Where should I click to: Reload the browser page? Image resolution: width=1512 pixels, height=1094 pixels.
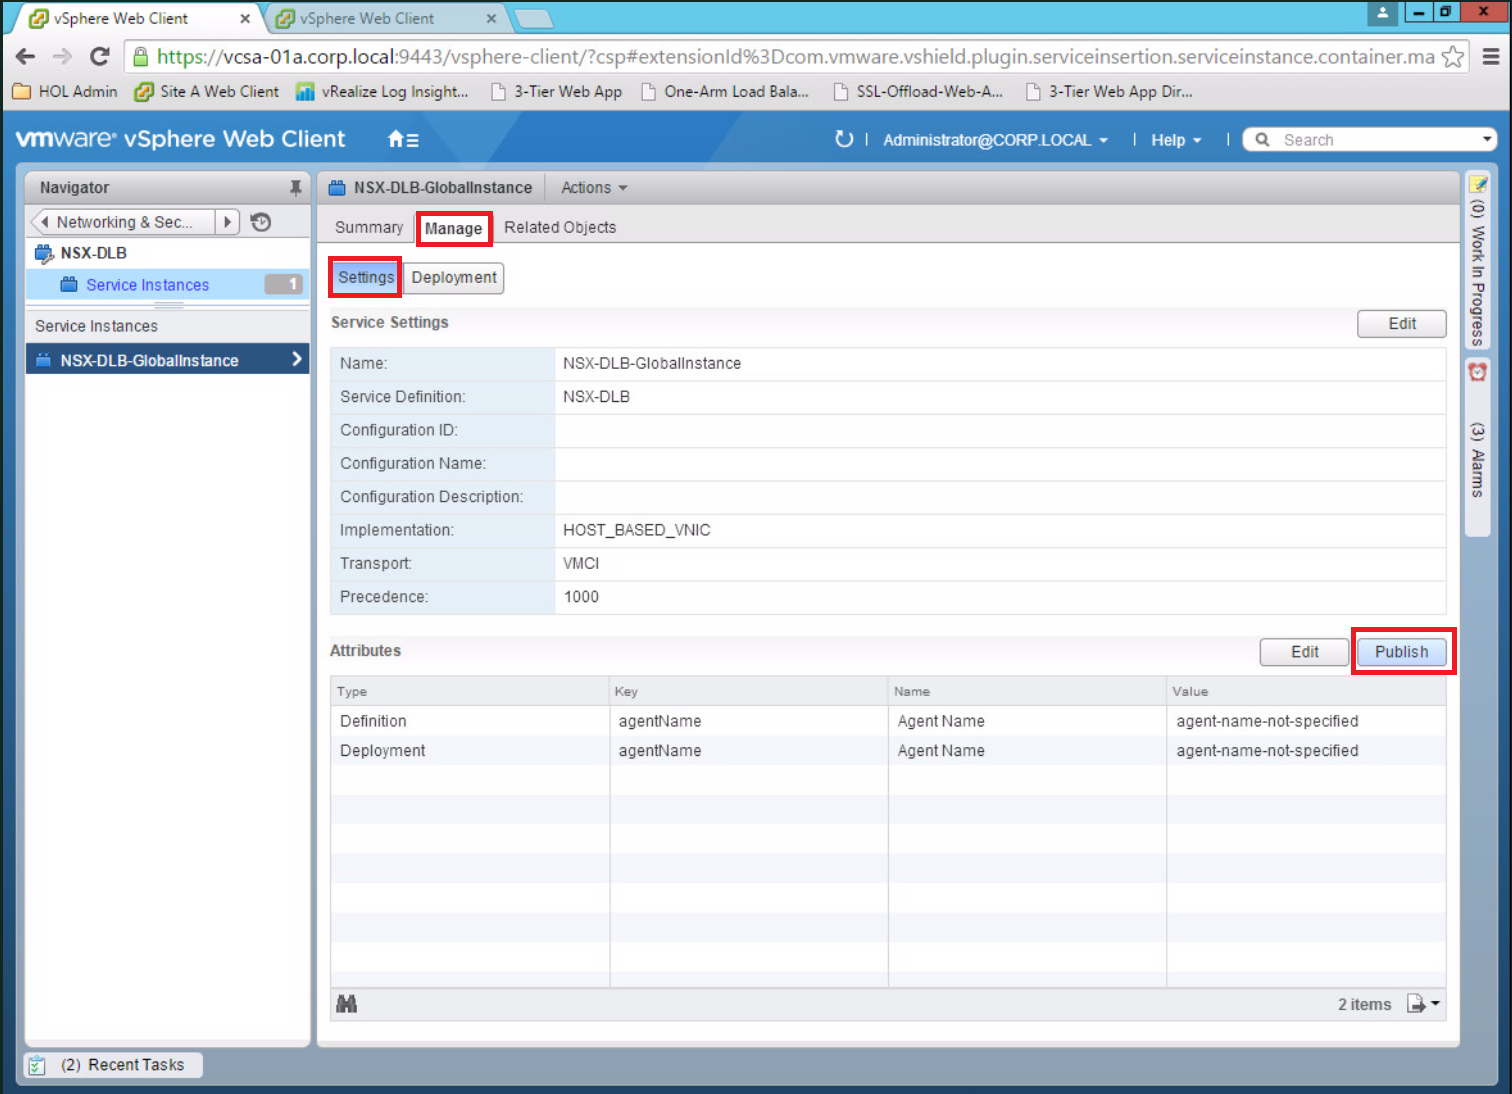[x=99, y=56]
